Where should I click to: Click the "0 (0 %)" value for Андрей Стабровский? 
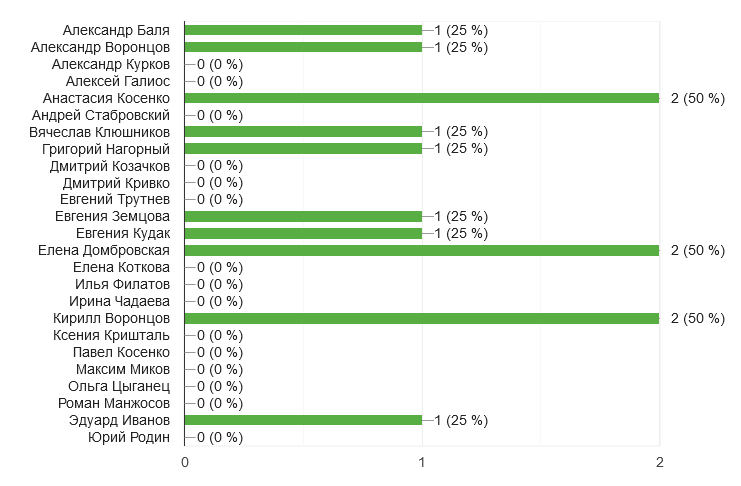(x=220, y=115)
